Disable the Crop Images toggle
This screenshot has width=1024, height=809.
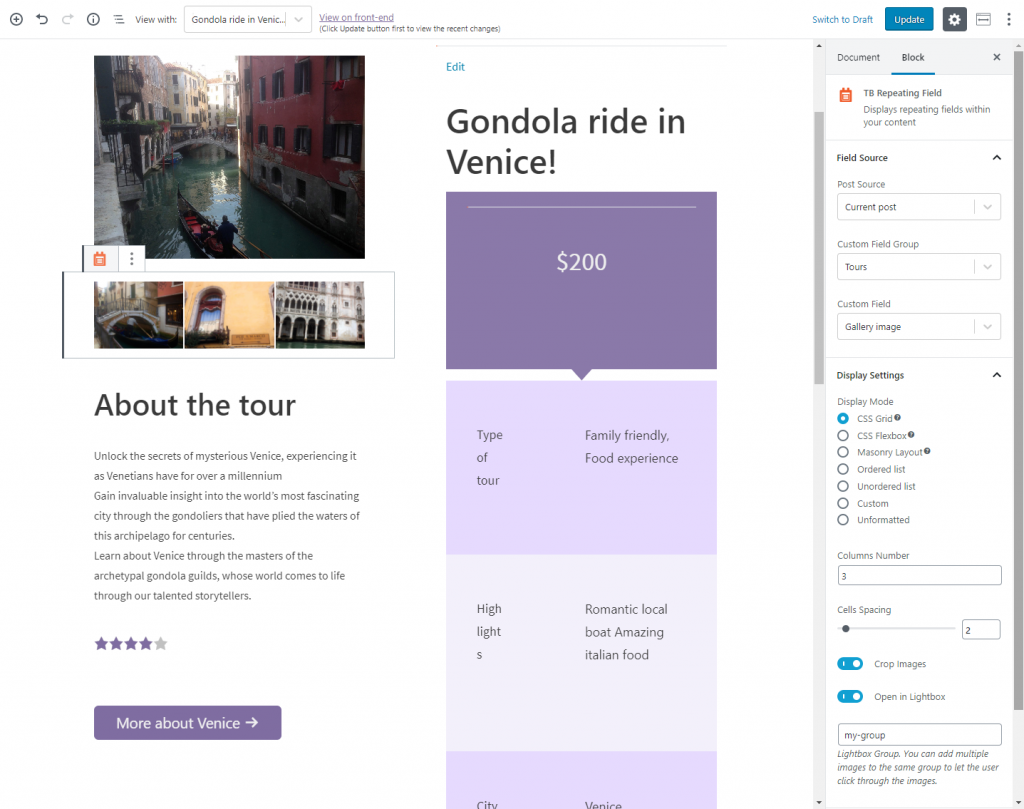pyautogui.click(x=850, y=664)
